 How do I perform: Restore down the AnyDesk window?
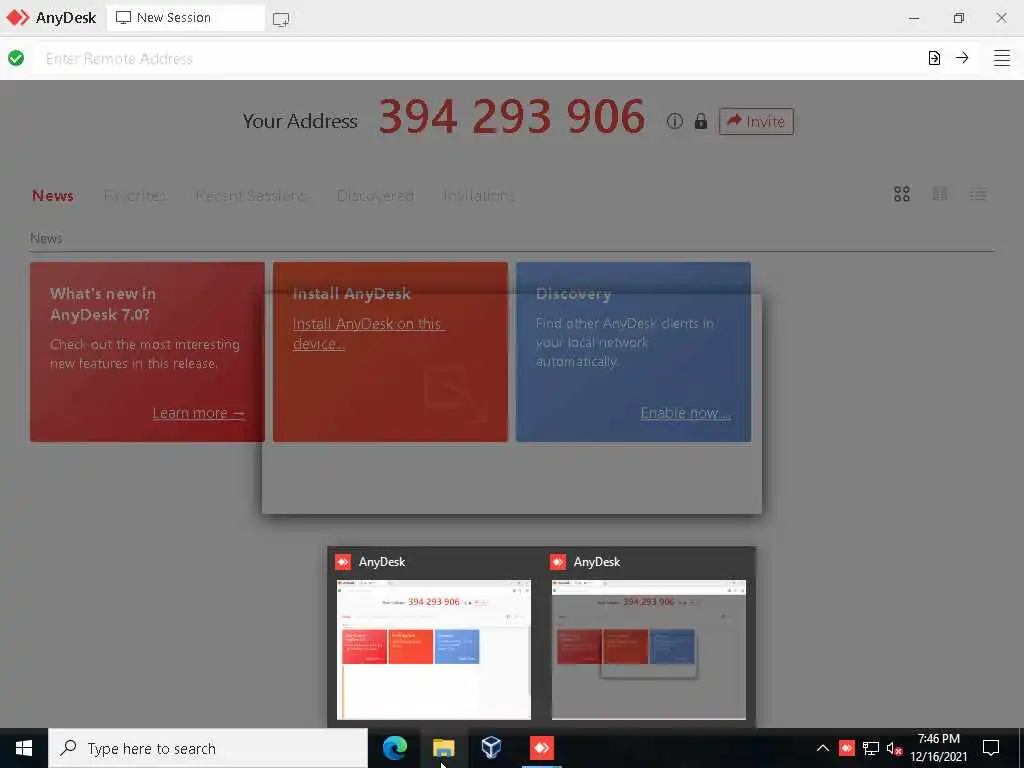[958, 18]
